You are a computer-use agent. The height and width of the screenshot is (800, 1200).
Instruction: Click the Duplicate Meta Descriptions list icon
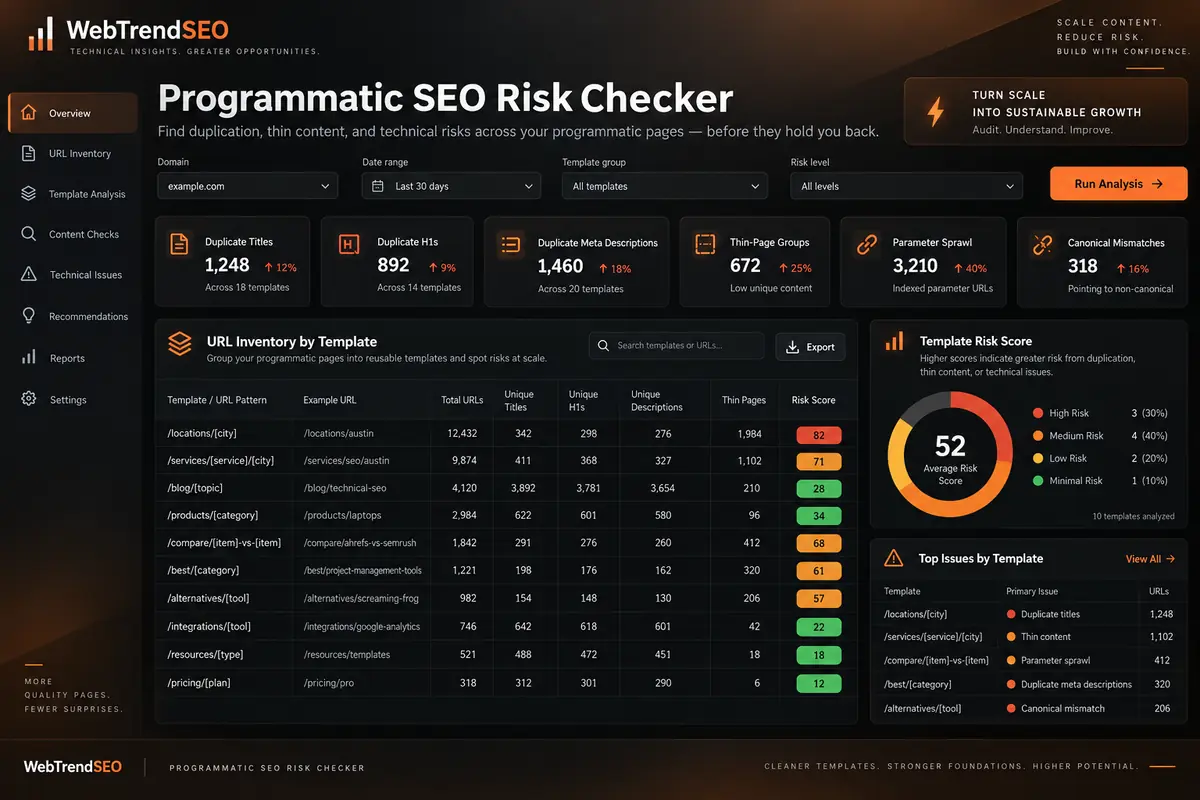point(511,243)
